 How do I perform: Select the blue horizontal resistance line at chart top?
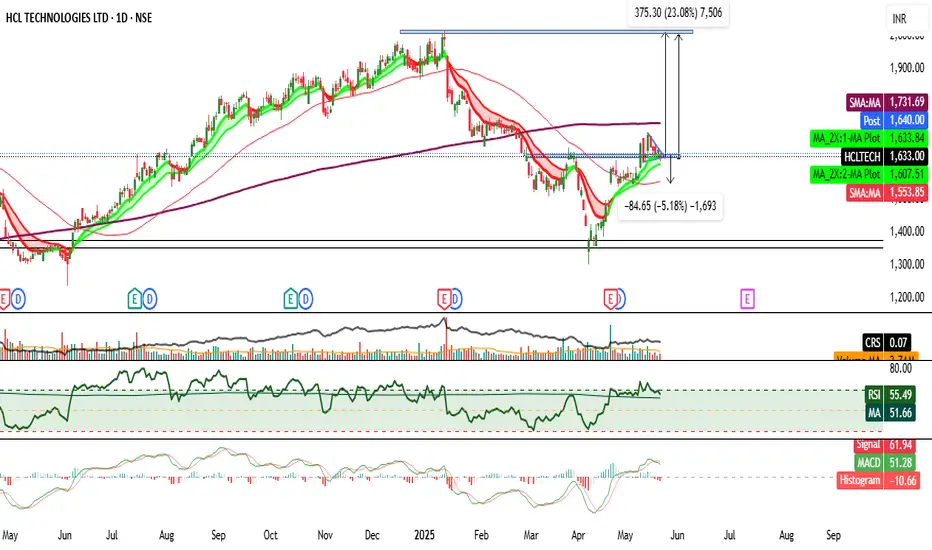coord(546,32)
